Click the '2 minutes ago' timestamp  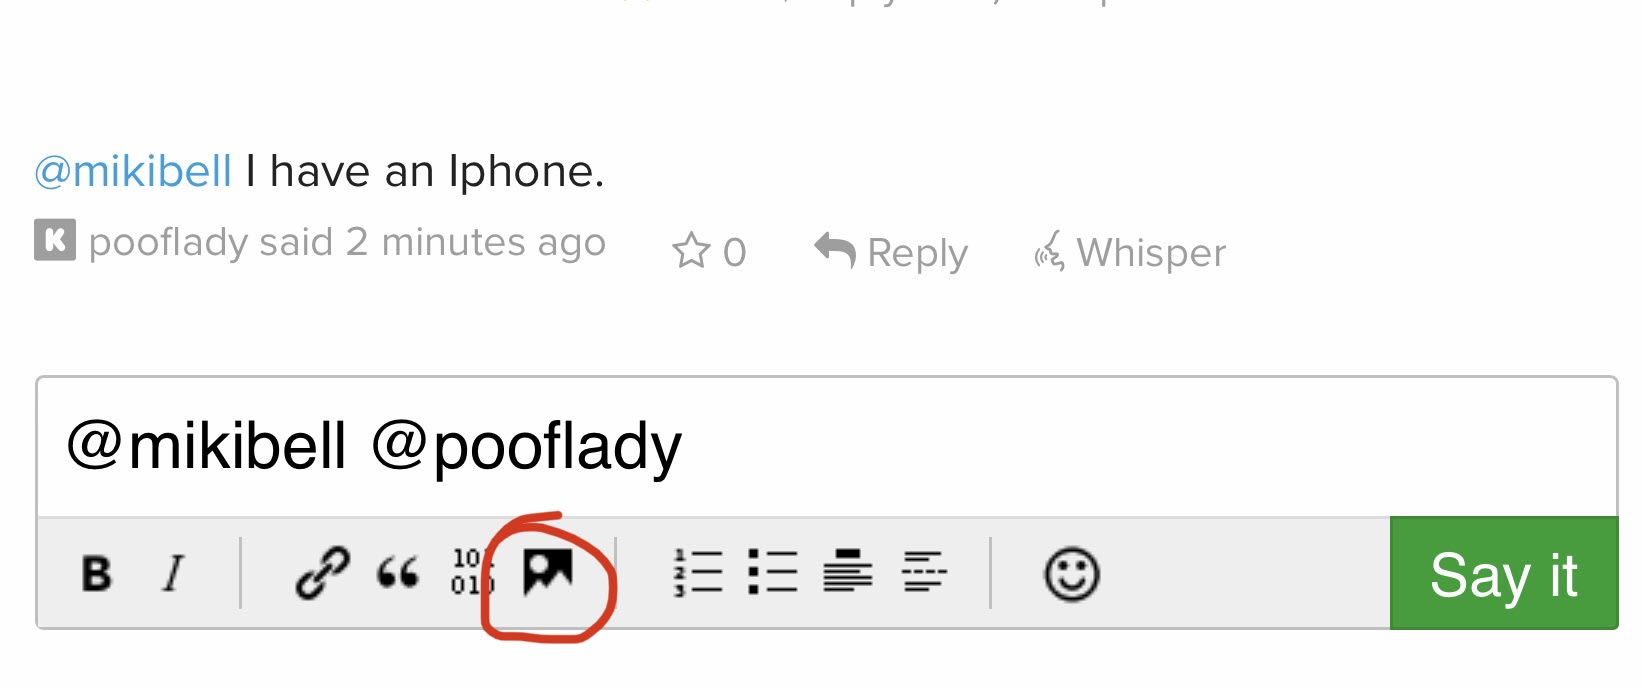pos(476,242)
